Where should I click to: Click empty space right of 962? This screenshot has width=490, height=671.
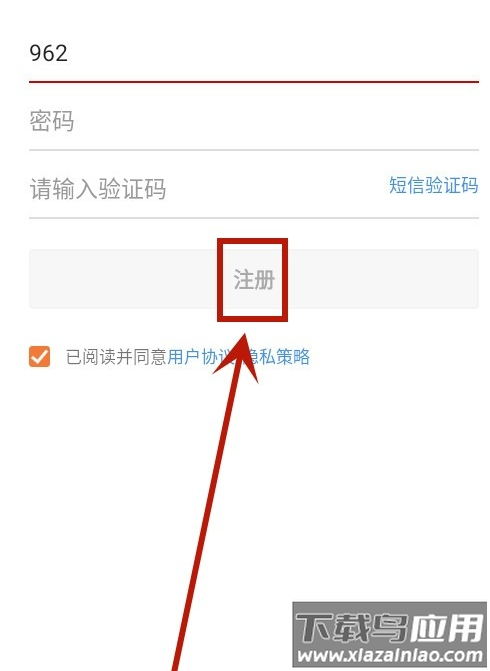click(274, 53)
